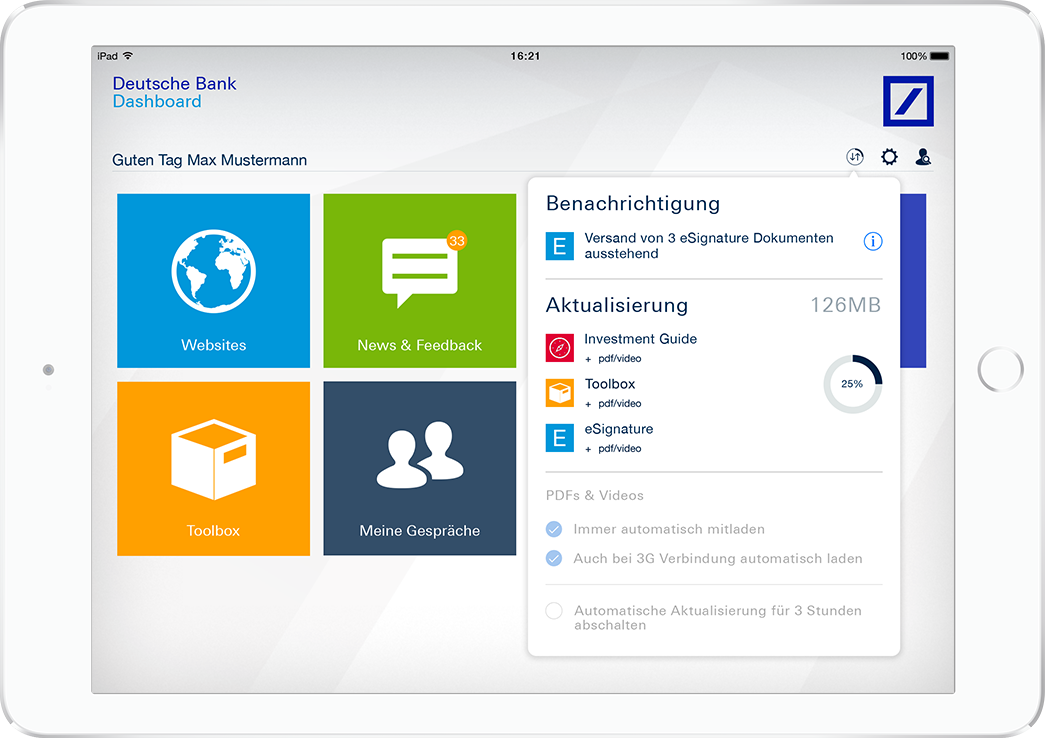
Task: Open the News & Feedback tile
Action: pos(420,281)
